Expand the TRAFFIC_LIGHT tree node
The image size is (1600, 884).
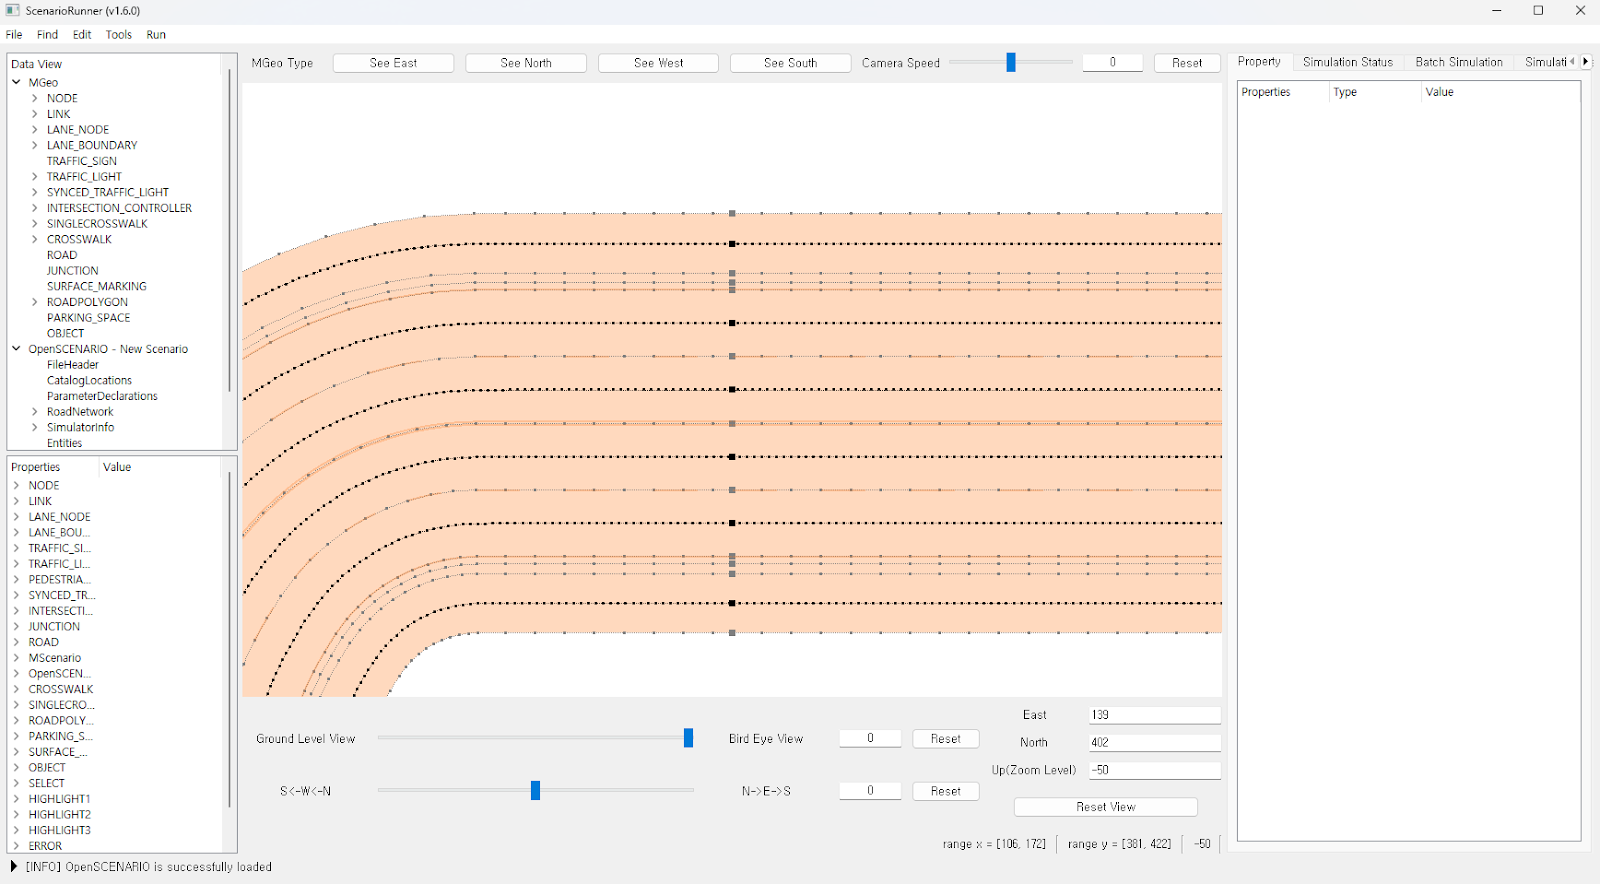(x=35, y=177)
